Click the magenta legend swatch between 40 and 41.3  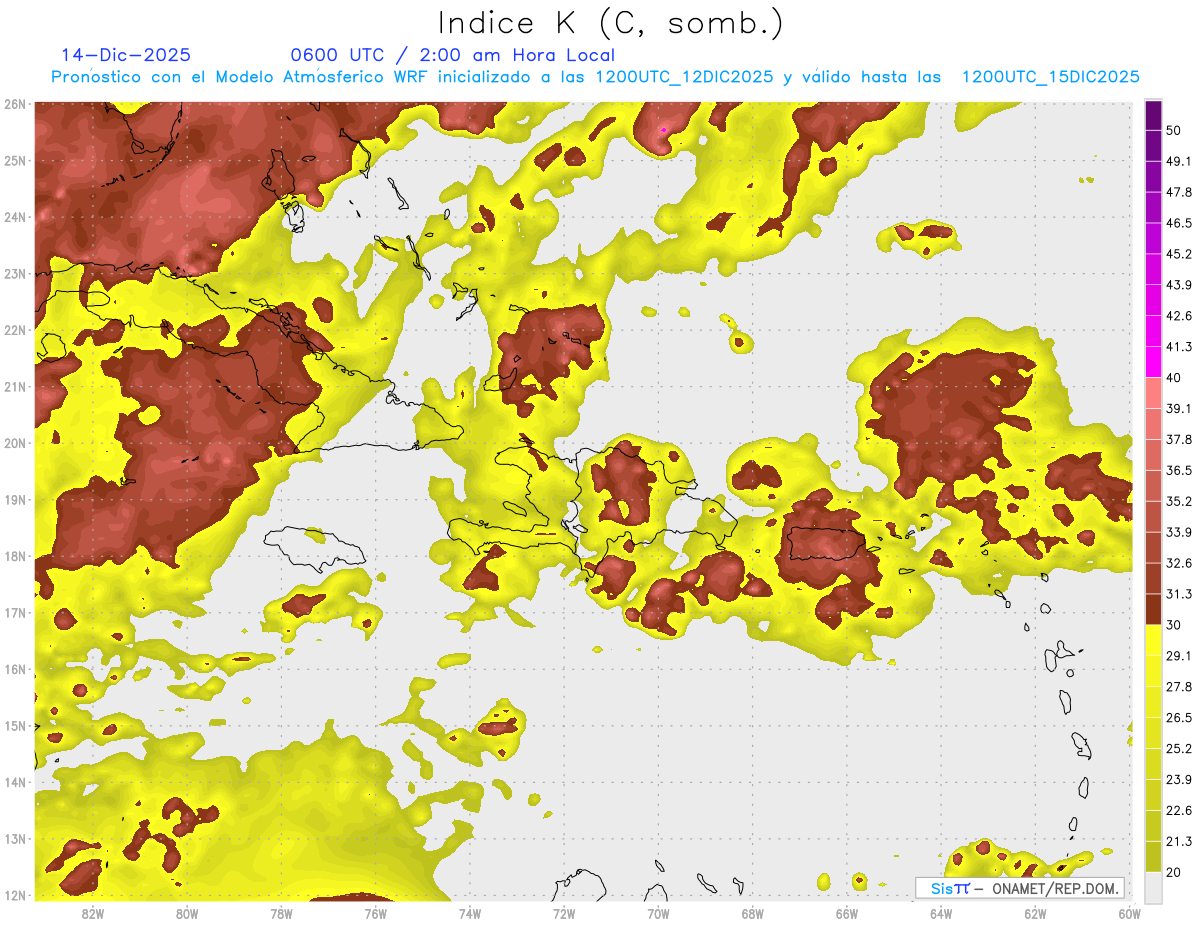pyautogui.click(x=1153, y=362)
